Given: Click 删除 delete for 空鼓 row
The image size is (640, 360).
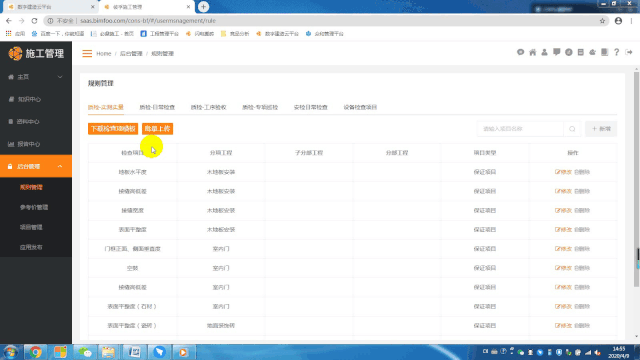Looking at the screenshot, I should tap(582, 268).
